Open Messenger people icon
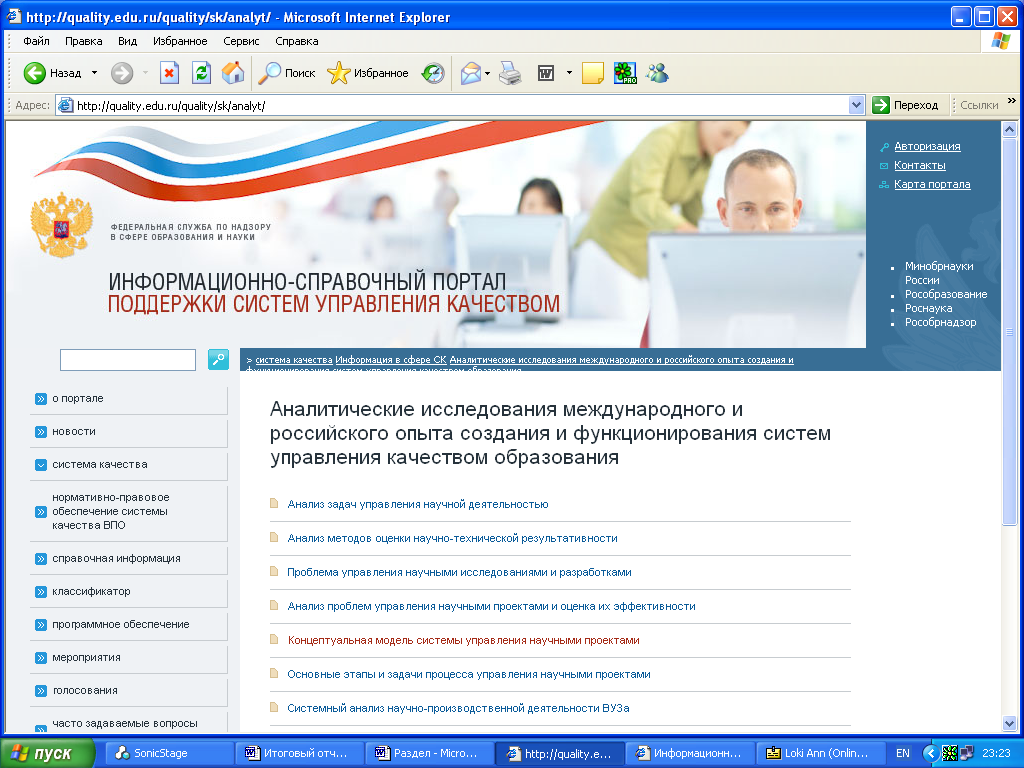 (658, 73)
